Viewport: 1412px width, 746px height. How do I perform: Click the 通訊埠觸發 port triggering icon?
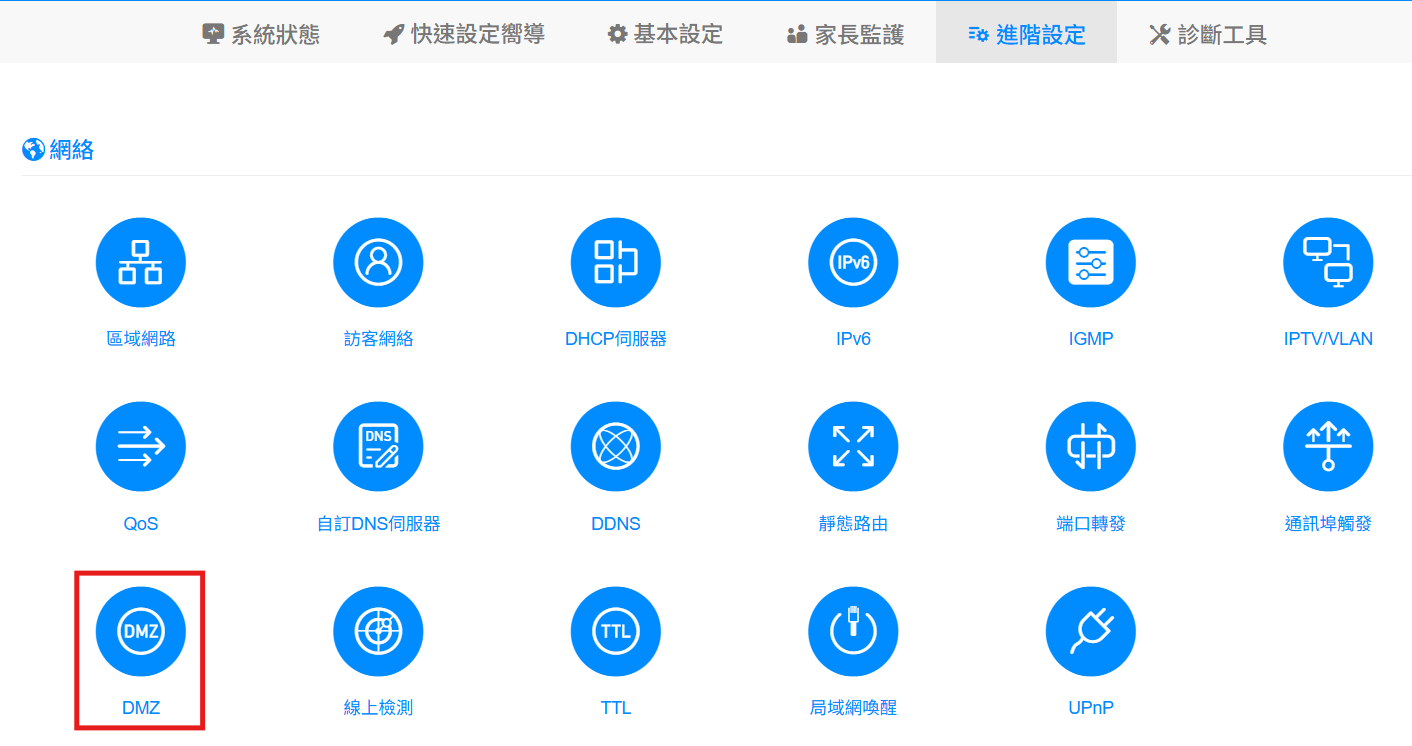pos(1328,446)
